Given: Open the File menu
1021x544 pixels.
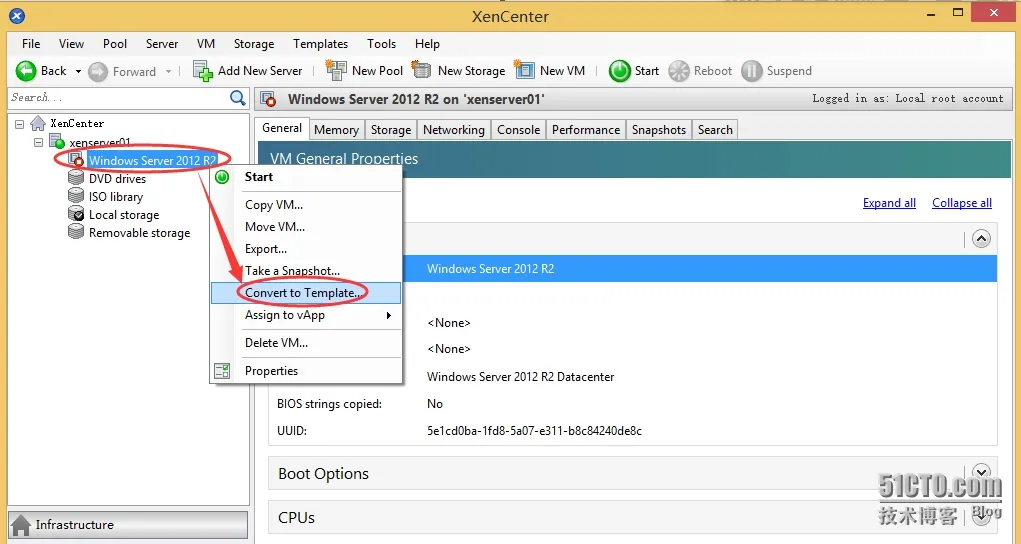Looking at the screenshot, I should coord(31,44).
